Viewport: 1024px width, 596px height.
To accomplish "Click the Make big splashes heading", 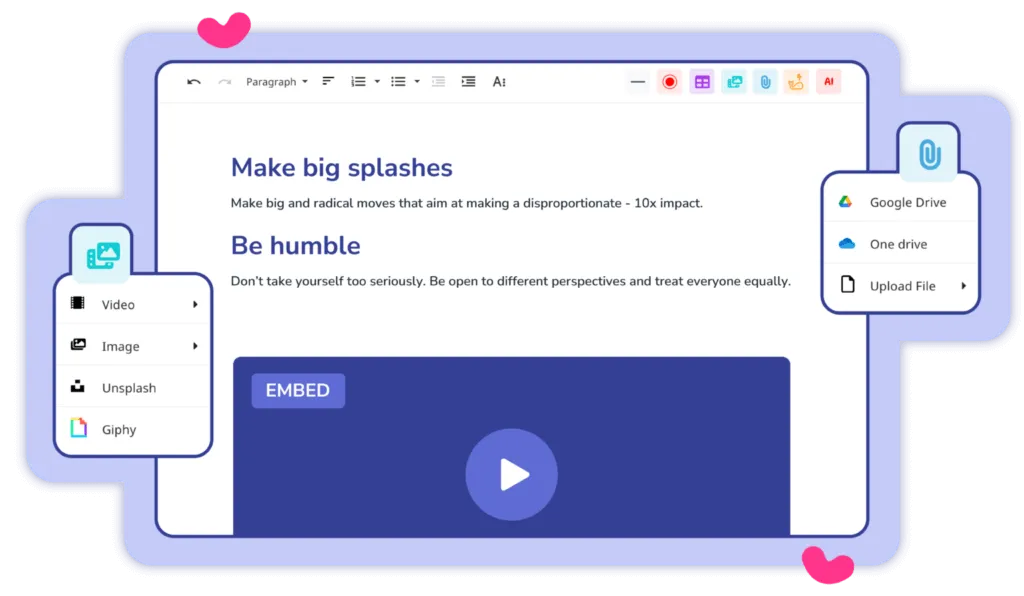I will 342,168.
